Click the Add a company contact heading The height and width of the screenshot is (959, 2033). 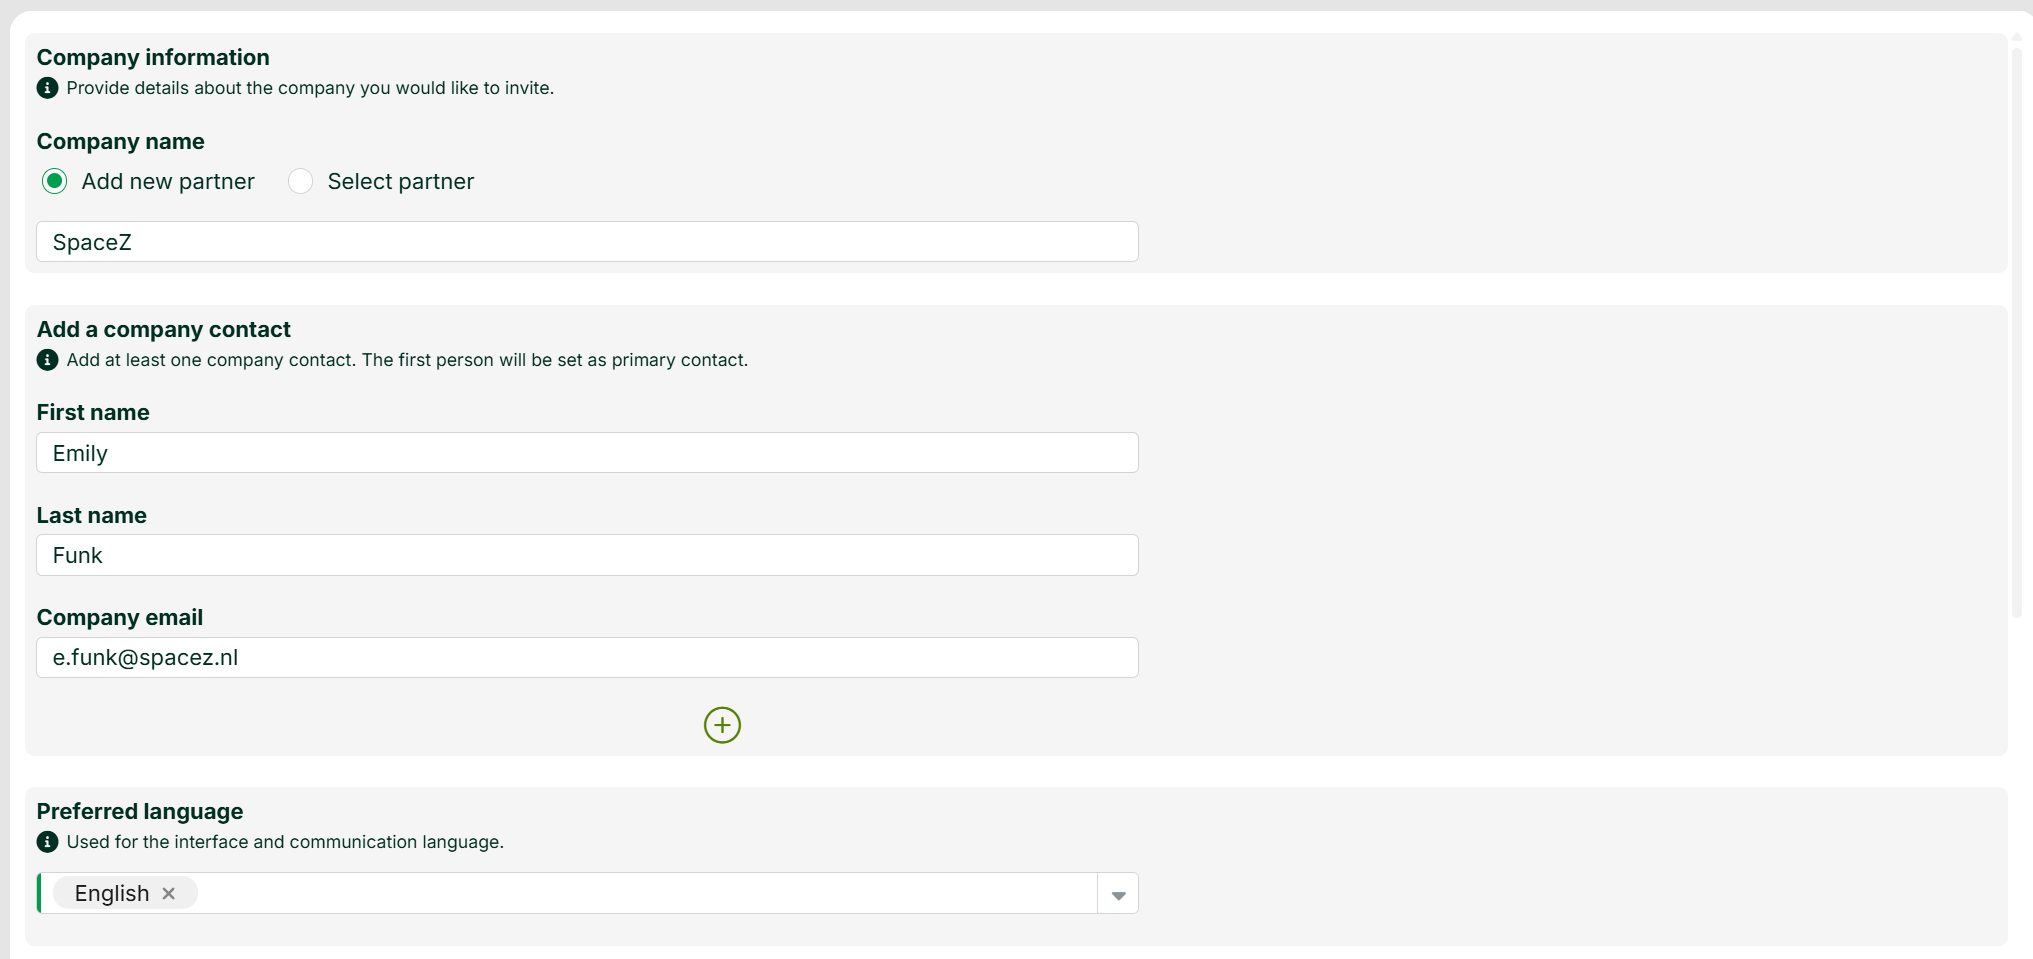pyautogui.click(x=164, y=329)
